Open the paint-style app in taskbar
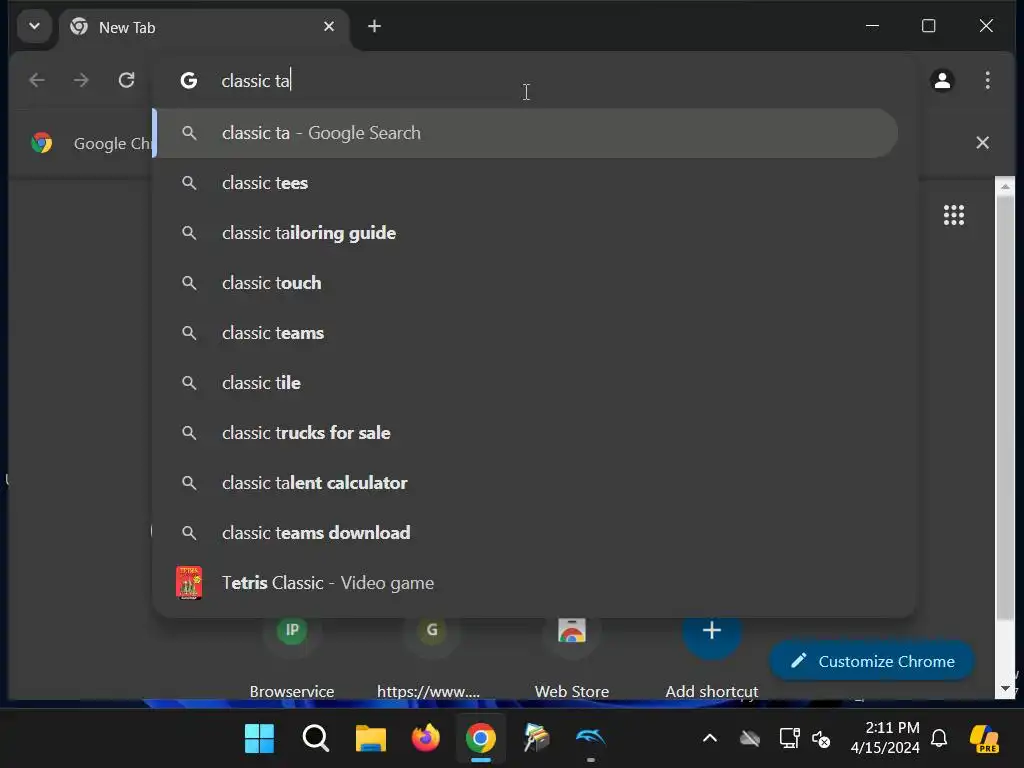This screenshot has height=768, width=1024. 536,739
